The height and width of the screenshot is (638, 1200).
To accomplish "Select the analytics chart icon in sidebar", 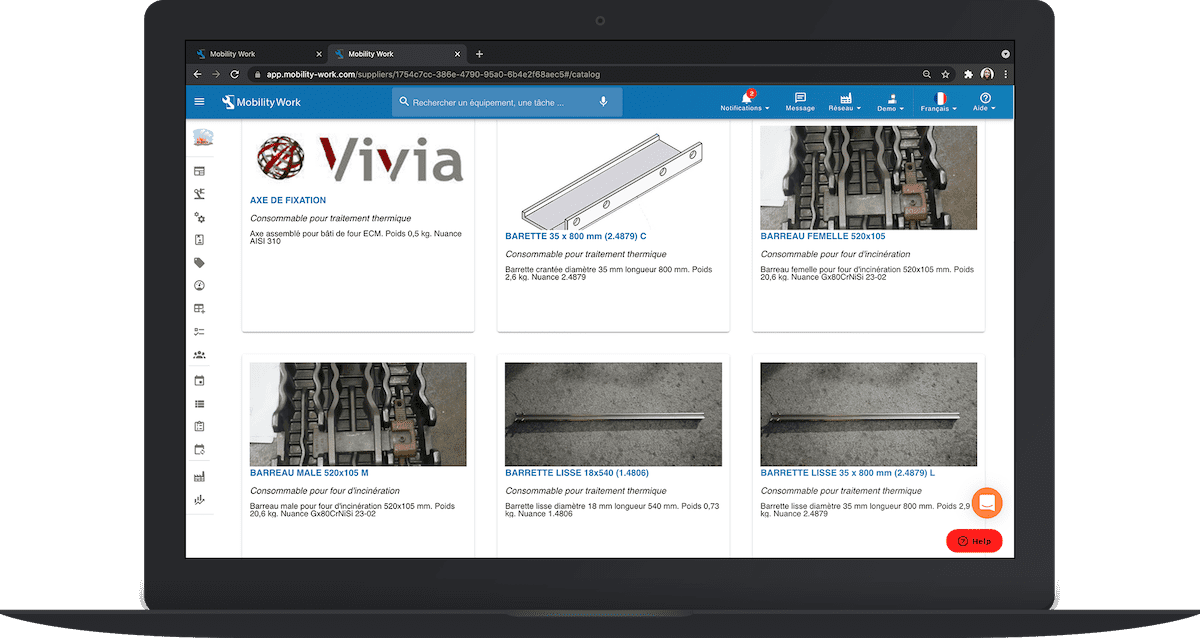I will (x=199, y=501).
